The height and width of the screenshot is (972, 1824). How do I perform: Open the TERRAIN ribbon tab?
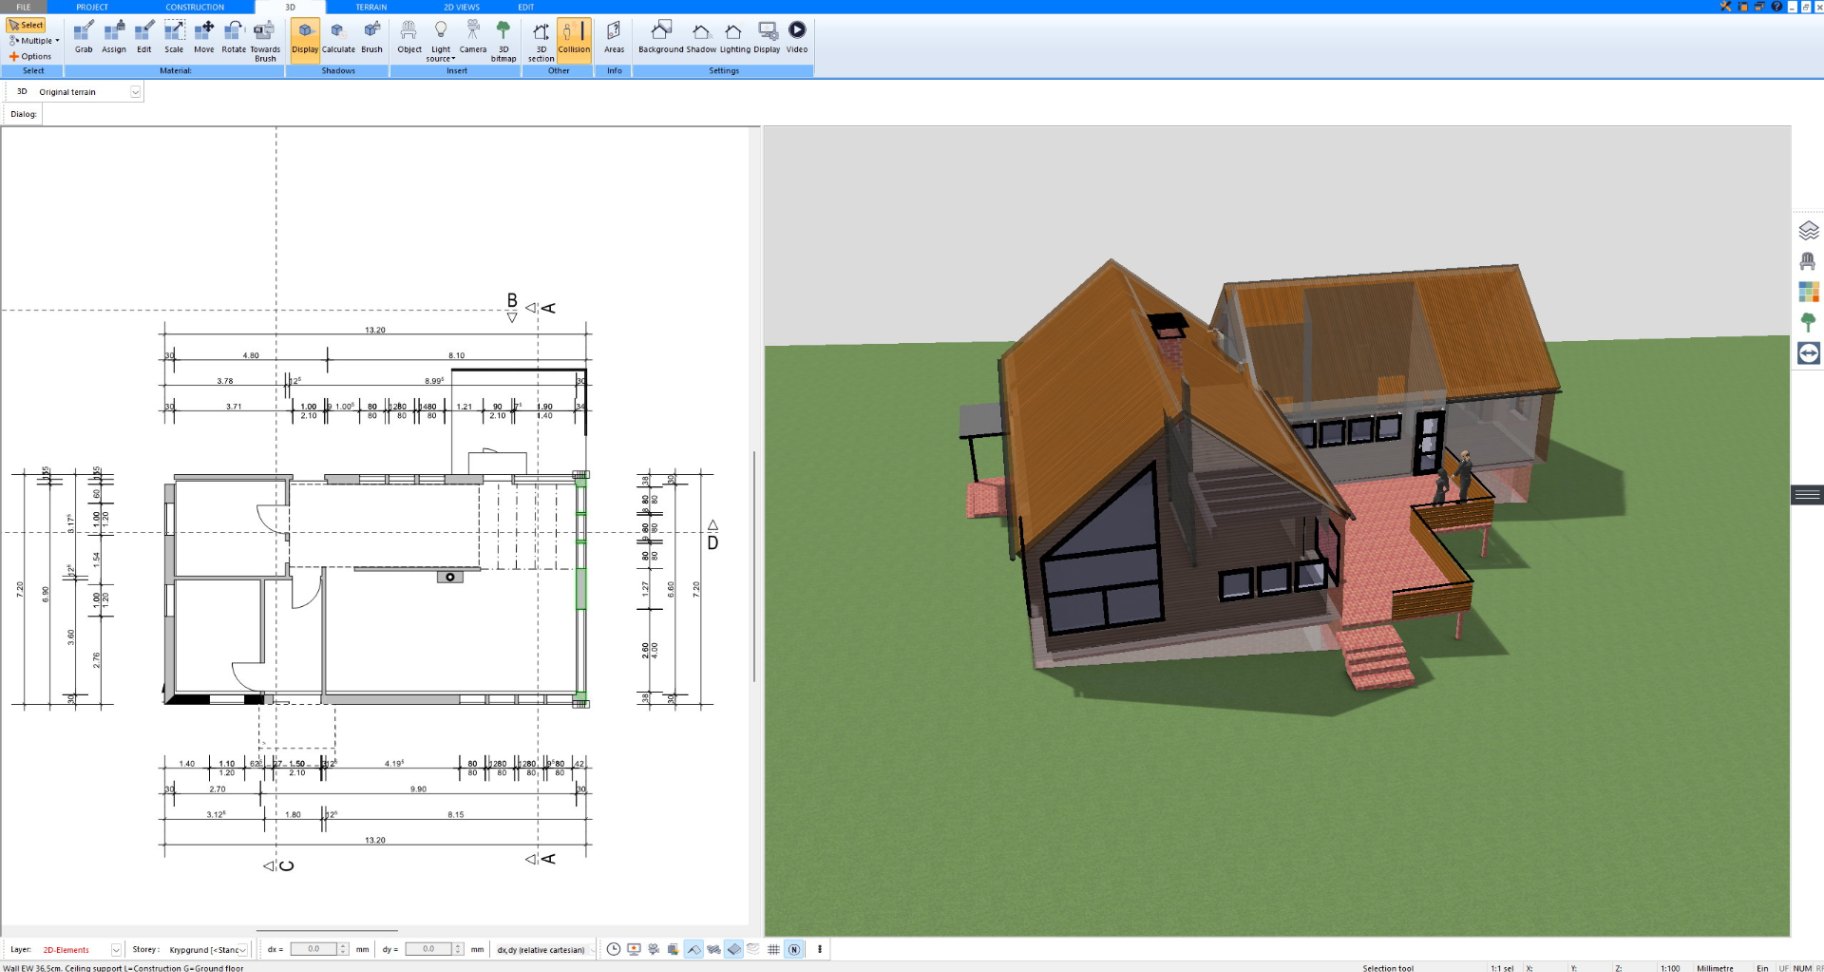point(371,7)
